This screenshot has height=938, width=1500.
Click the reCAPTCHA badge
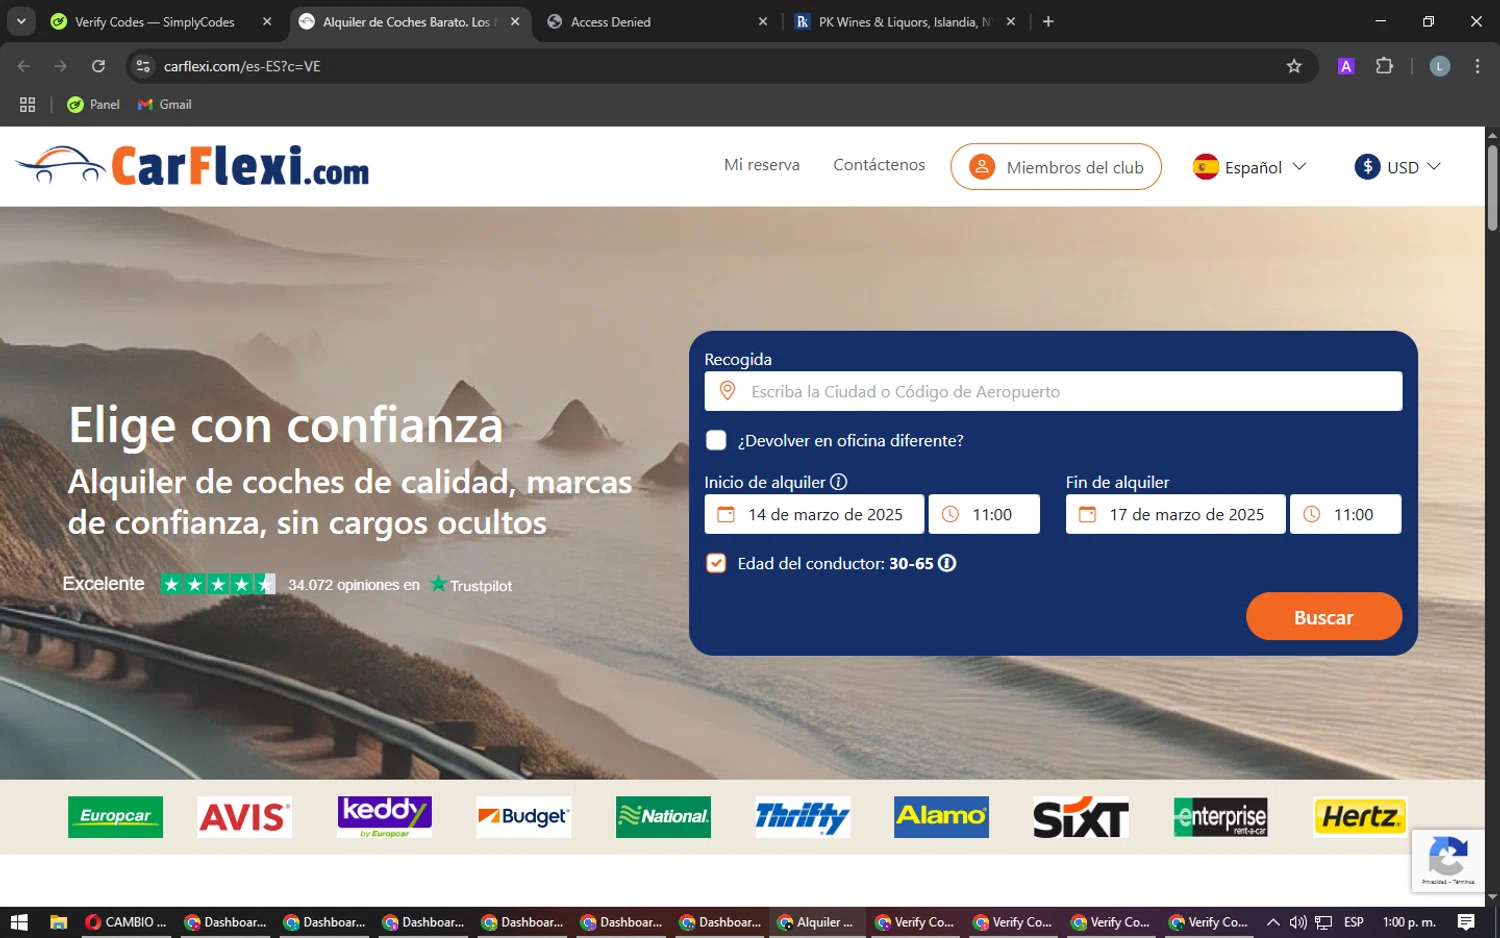(1448, 860)
